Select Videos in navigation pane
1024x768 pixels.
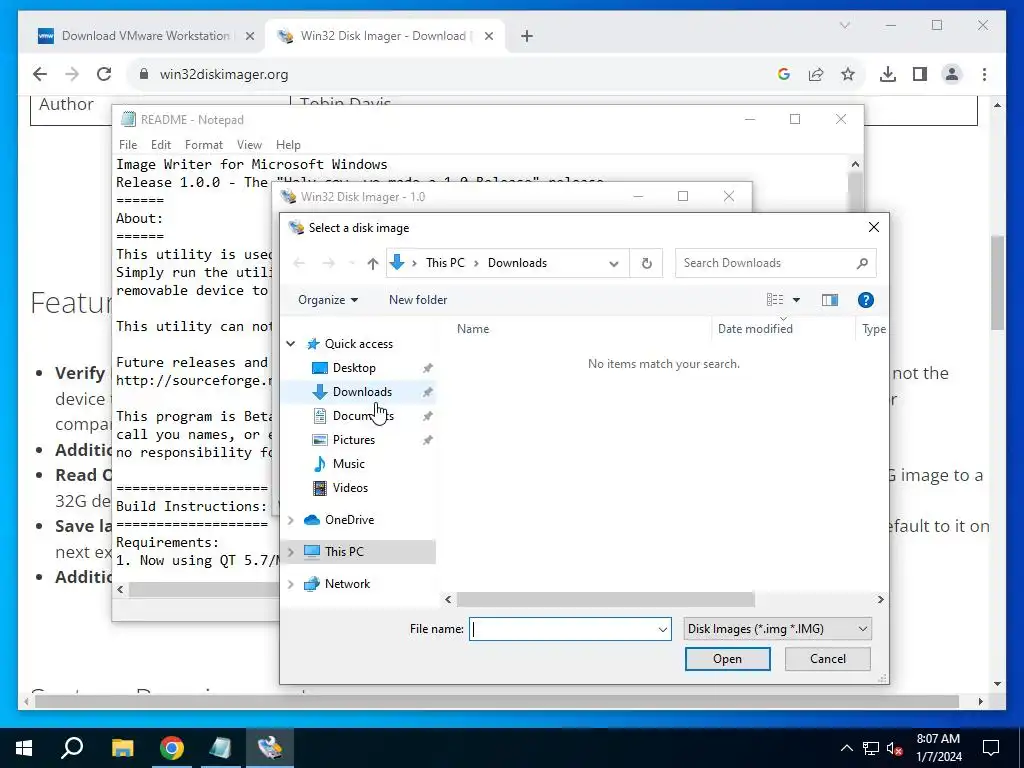coord(350,488)
